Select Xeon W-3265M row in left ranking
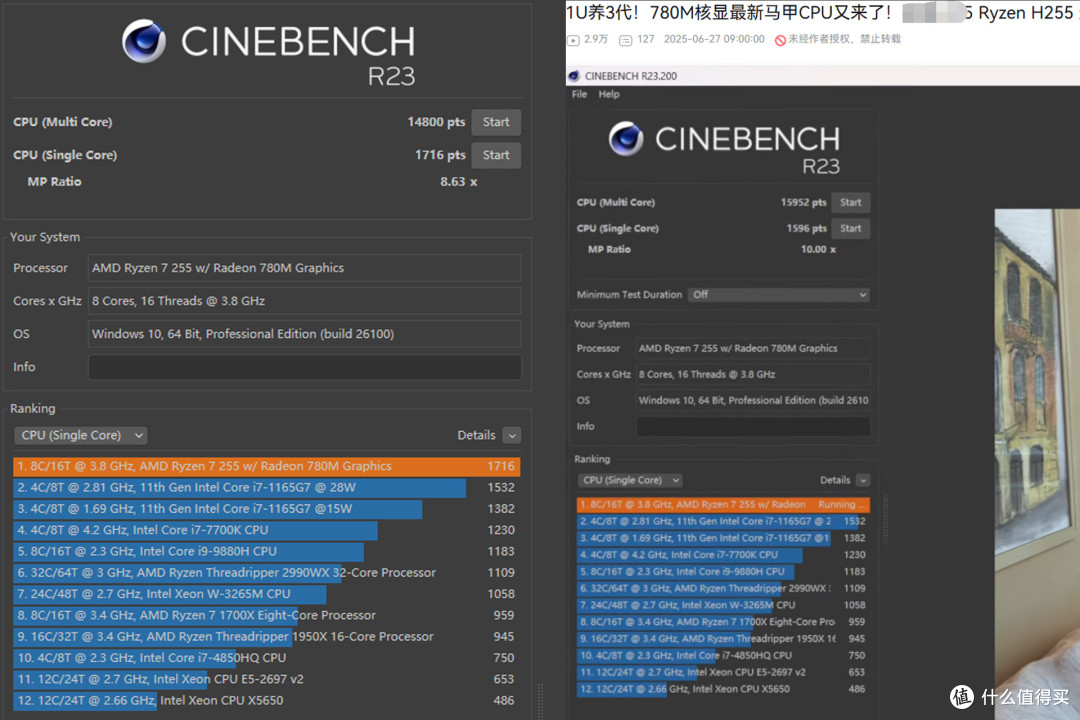The height and width of the screenshot is (720, 1080). click(x=267, y=594)
